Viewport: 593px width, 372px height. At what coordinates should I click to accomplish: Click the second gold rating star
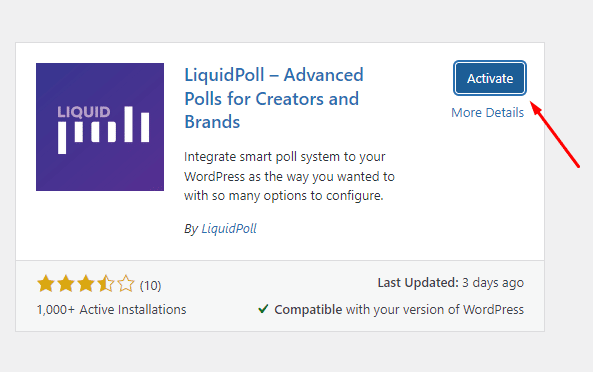pyautogui.click(x=66, y=284)
